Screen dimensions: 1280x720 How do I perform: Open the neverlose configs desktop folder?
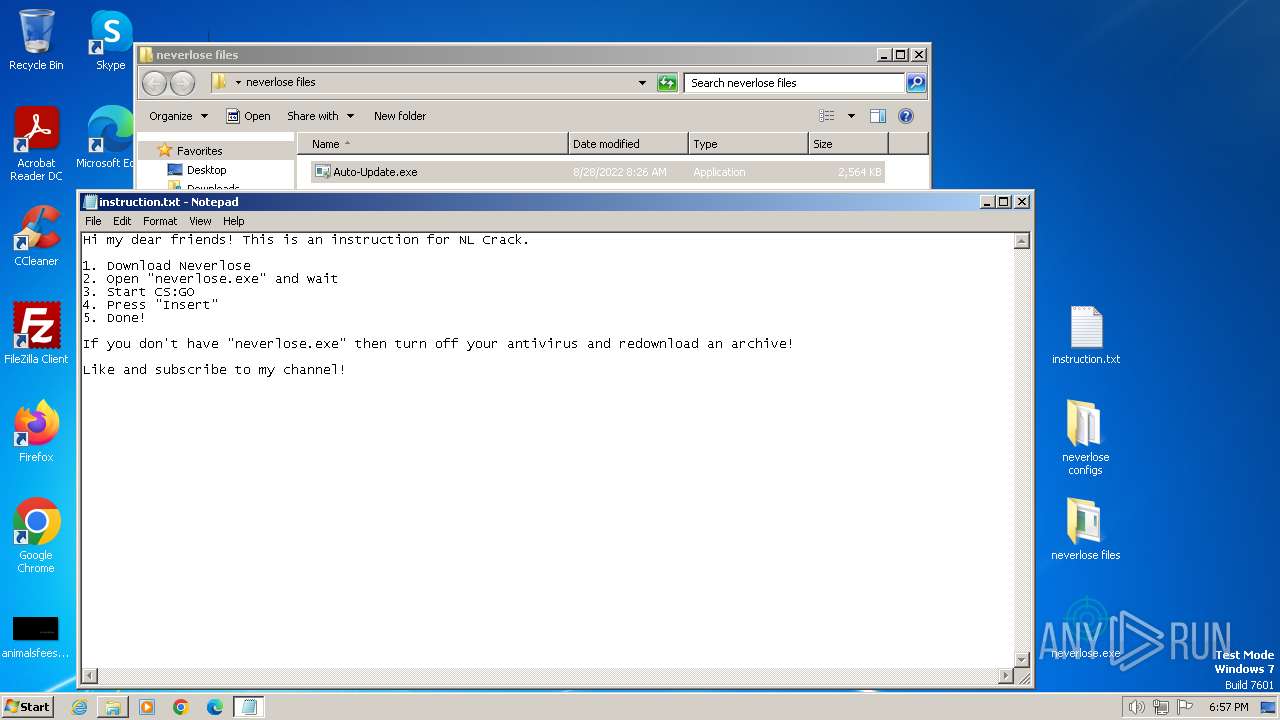coord(1086,438)
